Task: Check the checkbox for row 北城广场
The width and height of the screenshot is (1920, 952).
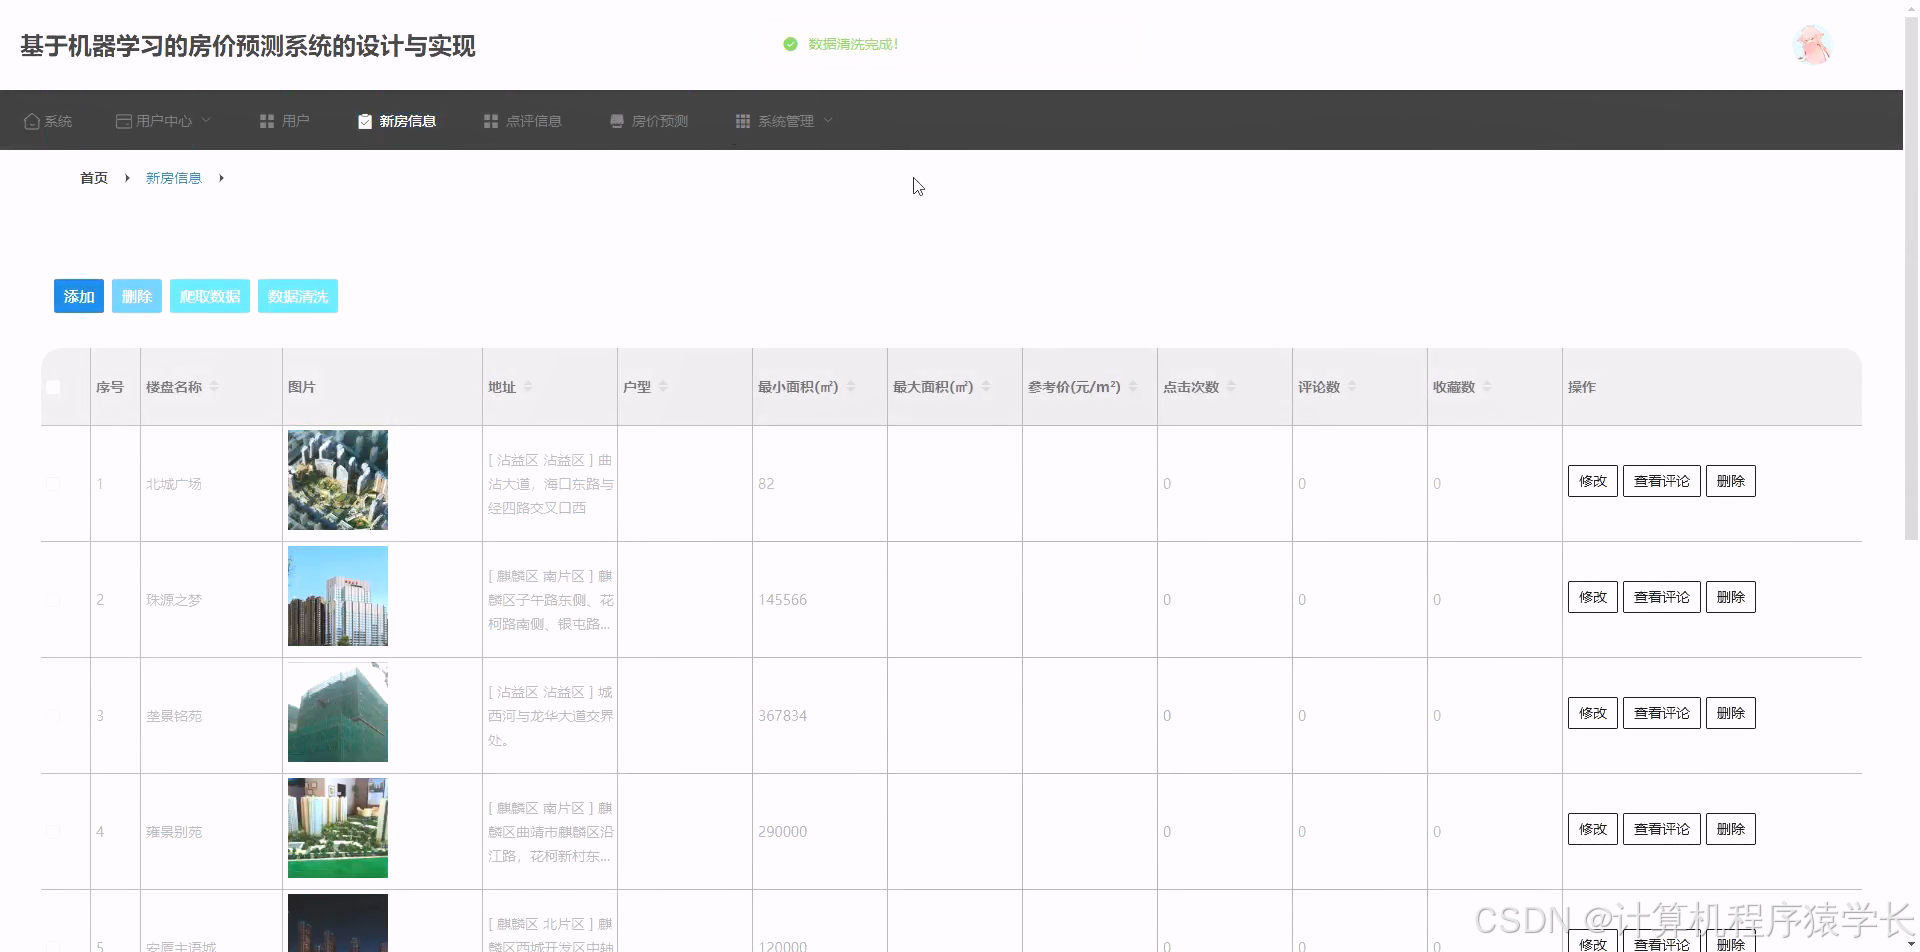Action: pyautogui.click(x=54, y=484)
